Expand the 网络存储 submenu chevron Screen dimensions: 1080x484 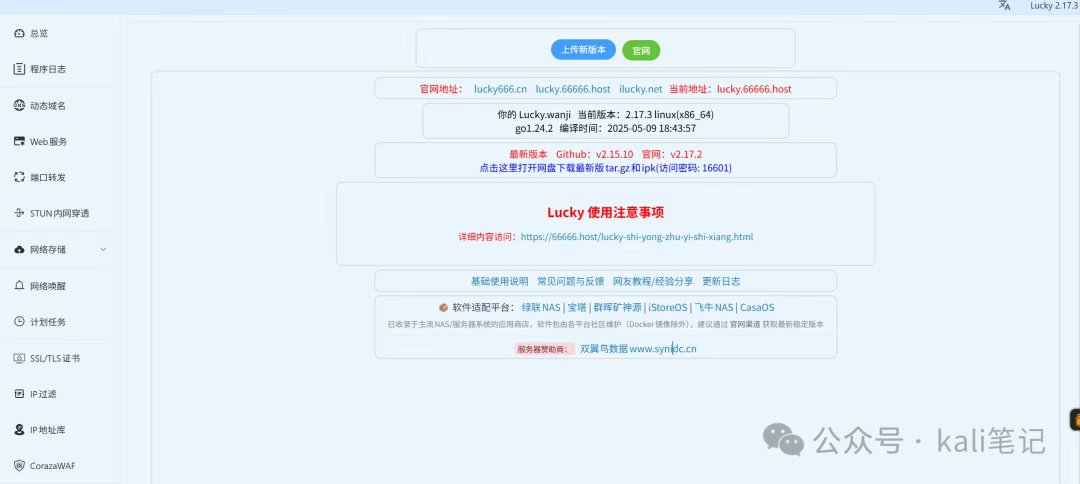coord(103,249)
